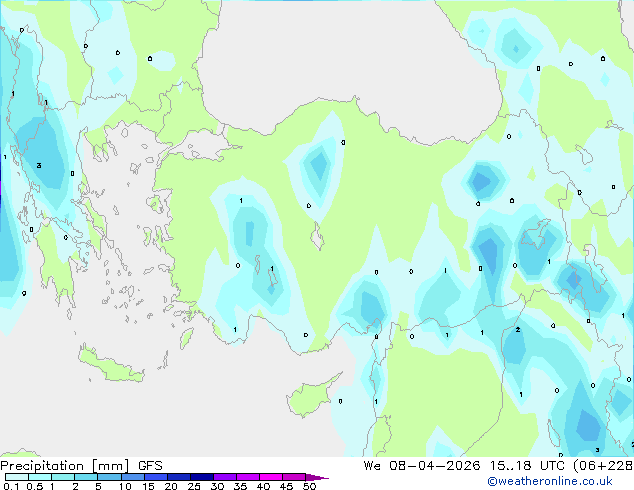
Task: Pick the 45–50 mm legend swatch
Action: tap(294, 477)
